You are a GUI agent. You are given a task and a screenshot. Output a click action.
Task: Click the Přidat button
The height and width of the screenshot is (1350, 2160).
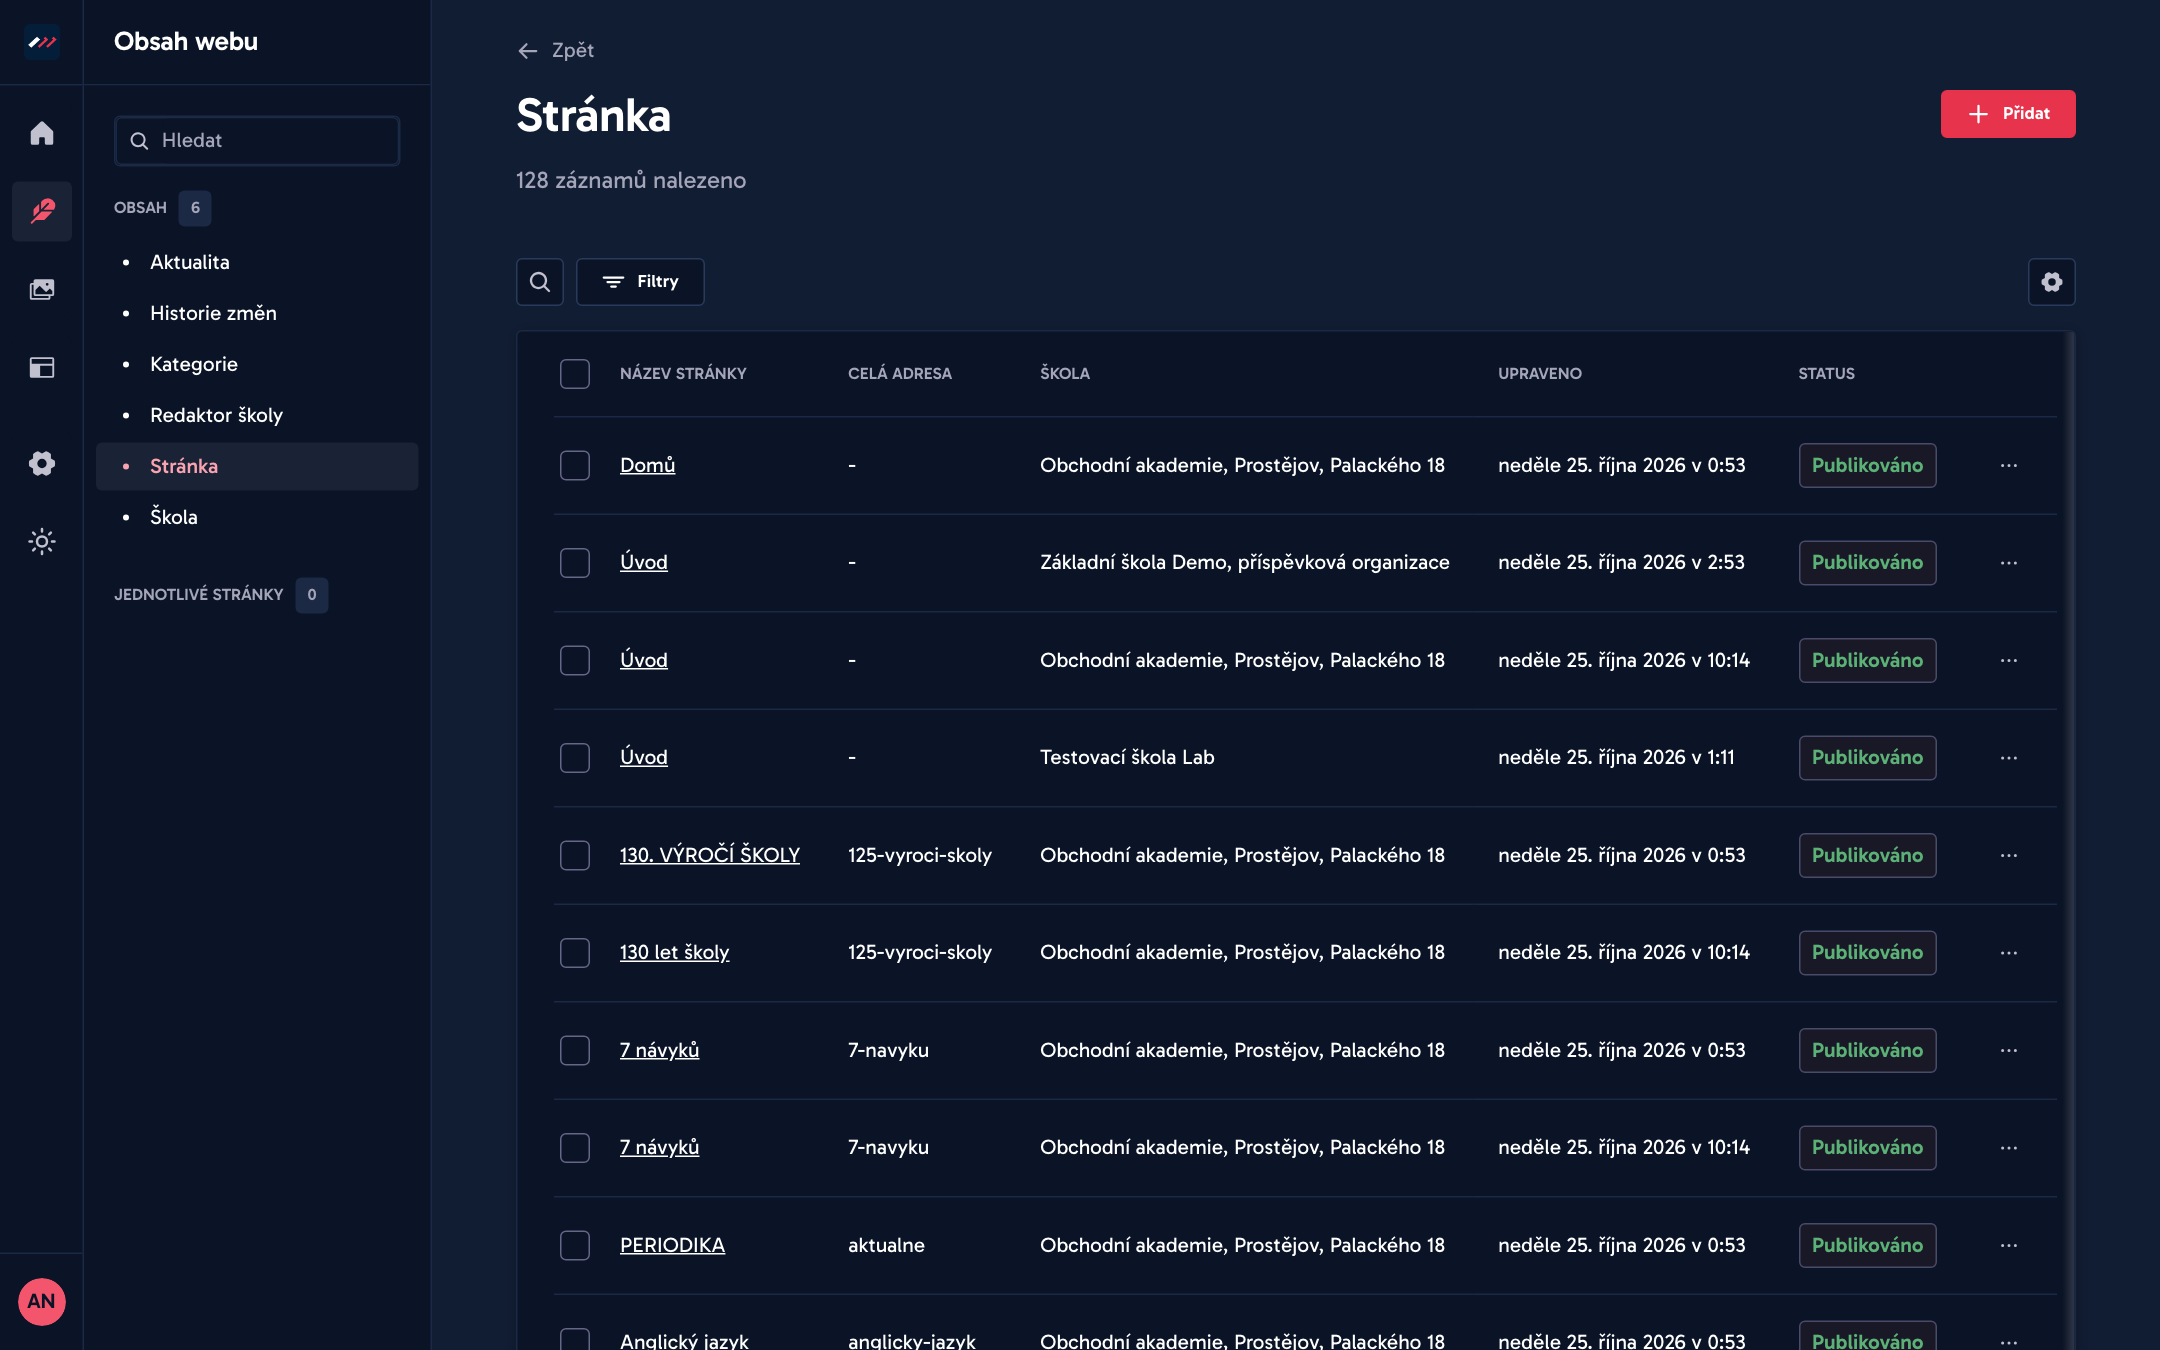2008,114
